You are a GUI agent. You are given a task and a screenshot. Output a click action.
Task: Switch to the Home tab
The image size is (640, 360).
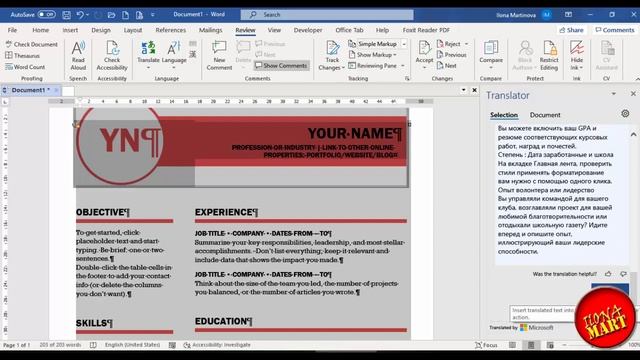pos(40,30)
